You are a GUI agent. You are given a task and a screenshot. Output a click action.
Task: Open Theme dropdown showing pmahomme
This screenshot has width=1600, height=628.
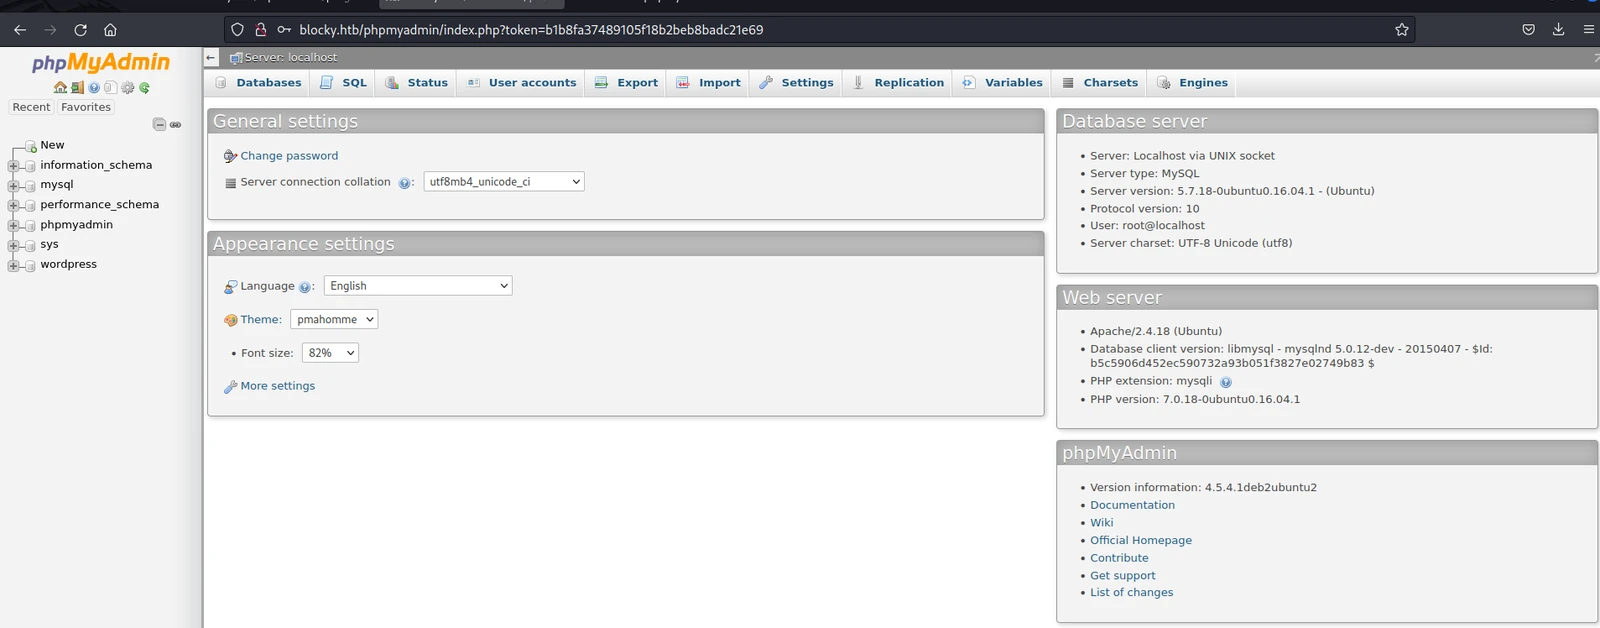click(x=334, y=320)
